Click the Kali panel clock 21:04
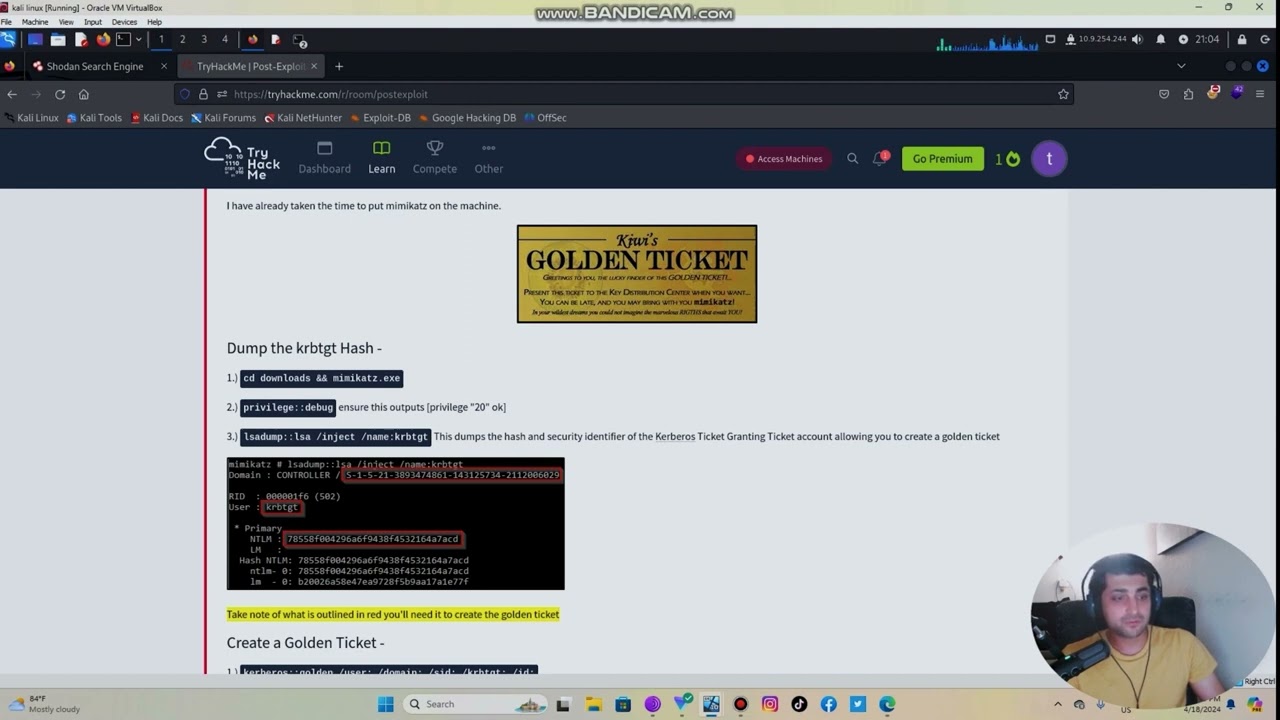The image size is (1280, 720). [1207, 40]
